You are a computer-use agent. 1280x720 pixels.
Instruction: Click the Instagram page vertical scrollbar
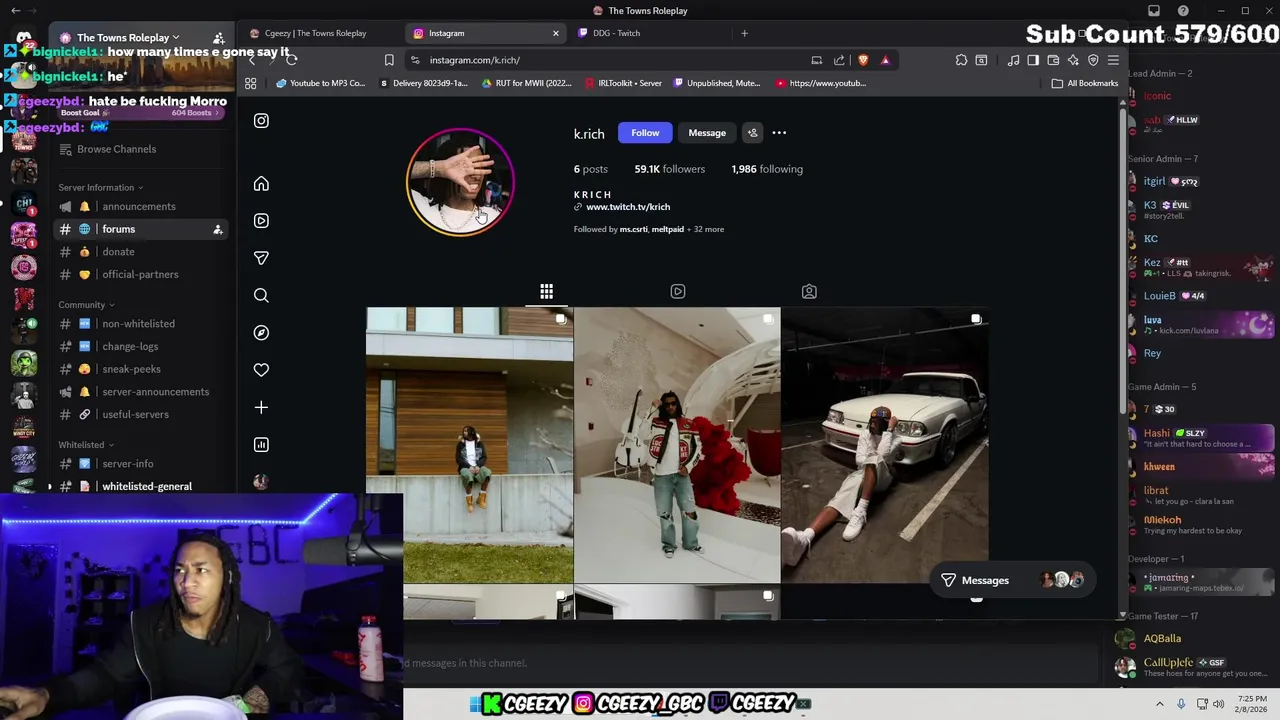pyautogui.click(x=1122, y=260)
